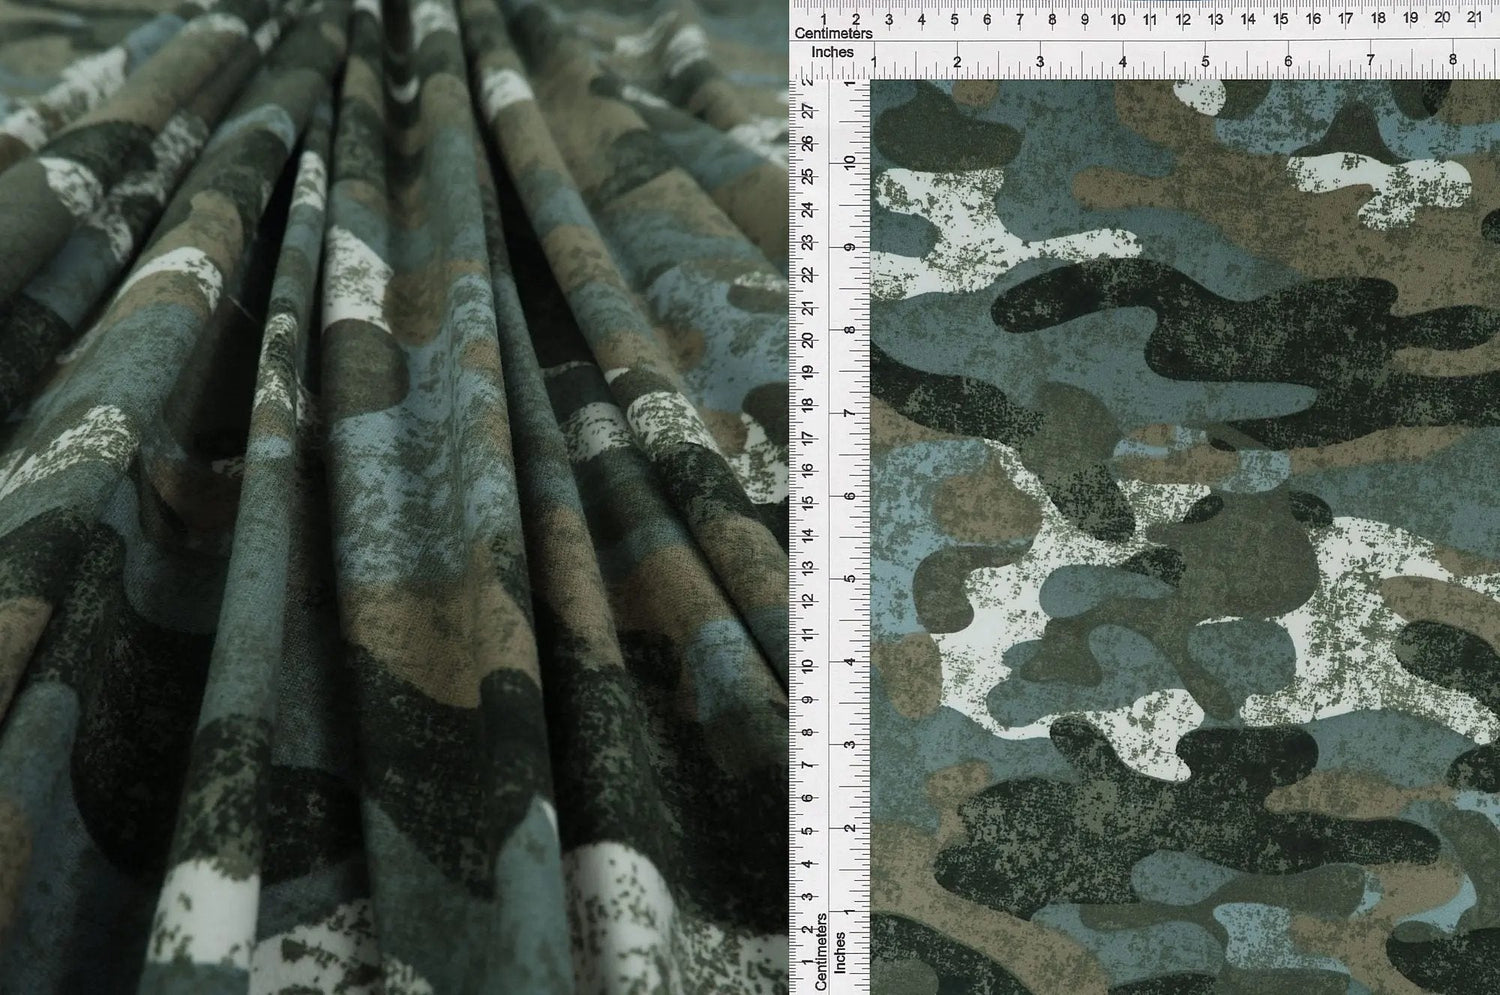Click the 6 inch mark on top ruler
Viewport: 1500px width, 995px height.
click(x=1288, y=62)
